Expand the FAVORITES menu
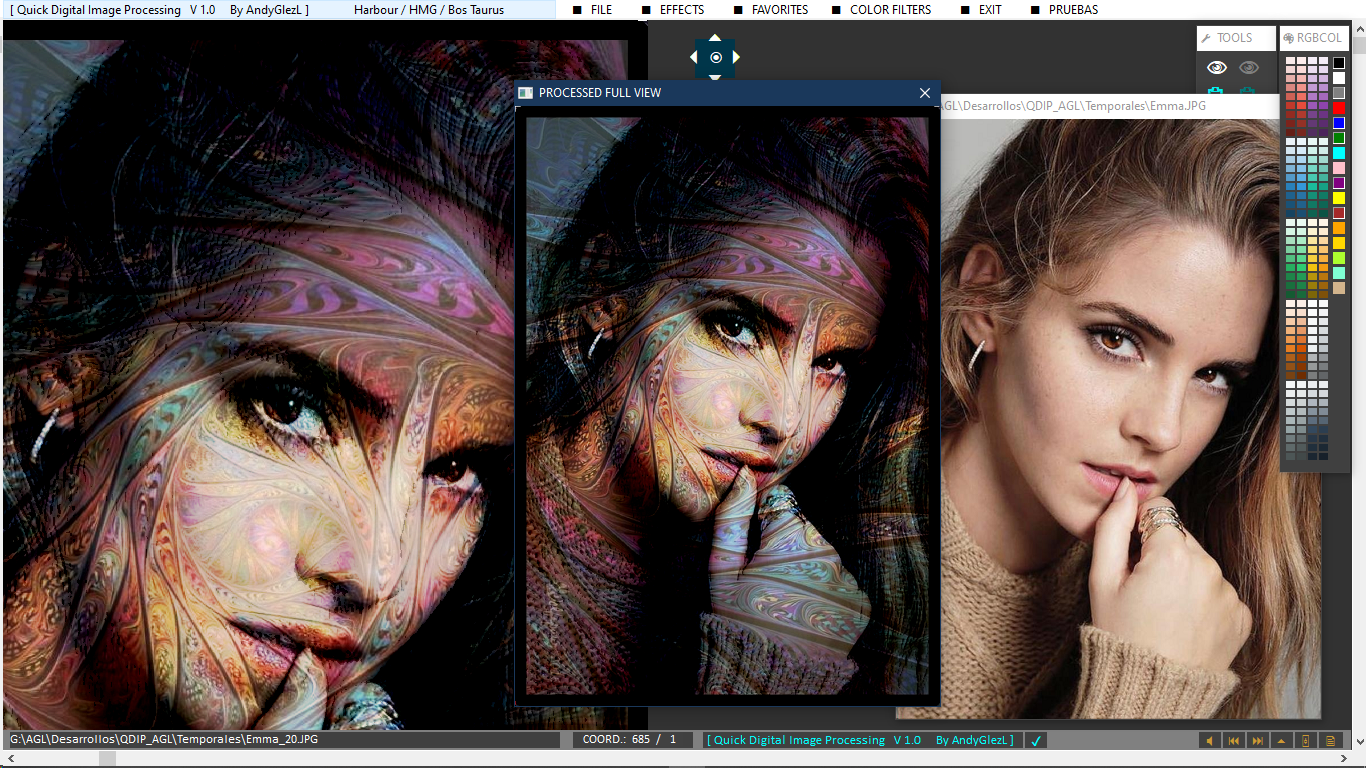This screenshot has width=1366, height=768. click(x=779, y=10)
